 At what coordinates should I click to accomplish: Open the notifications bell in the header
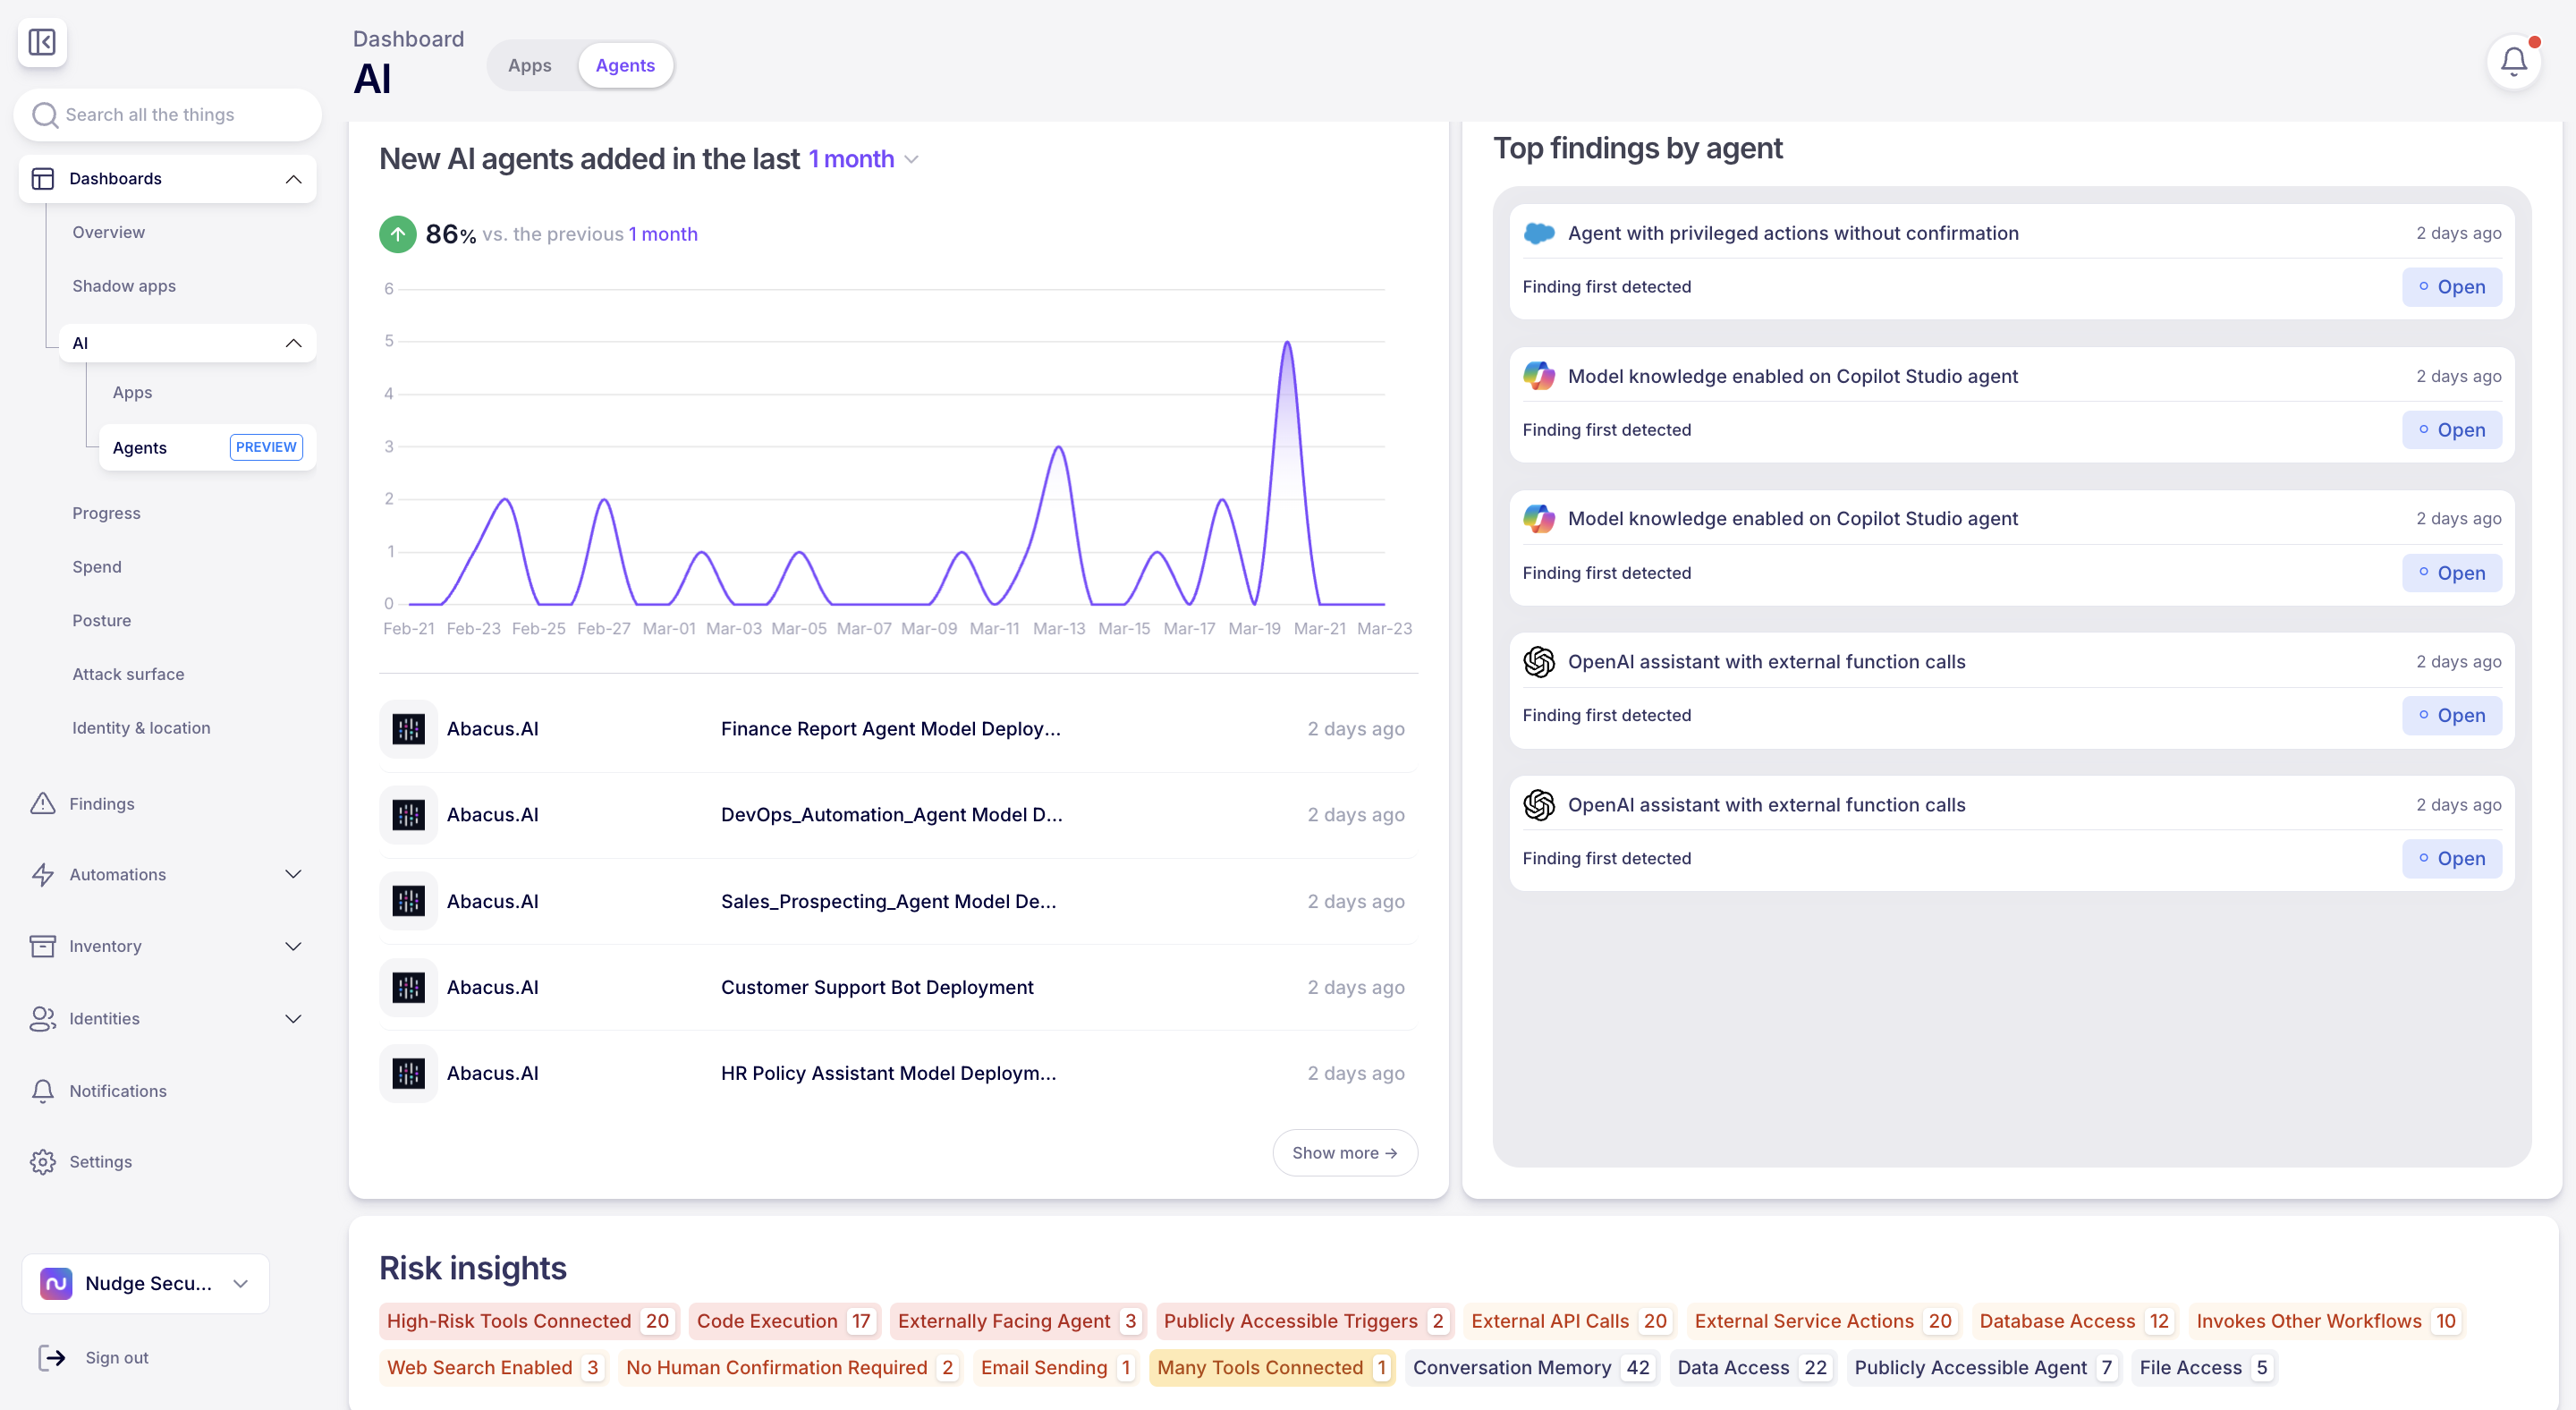pyautogui.click(x=2514, y=62)
